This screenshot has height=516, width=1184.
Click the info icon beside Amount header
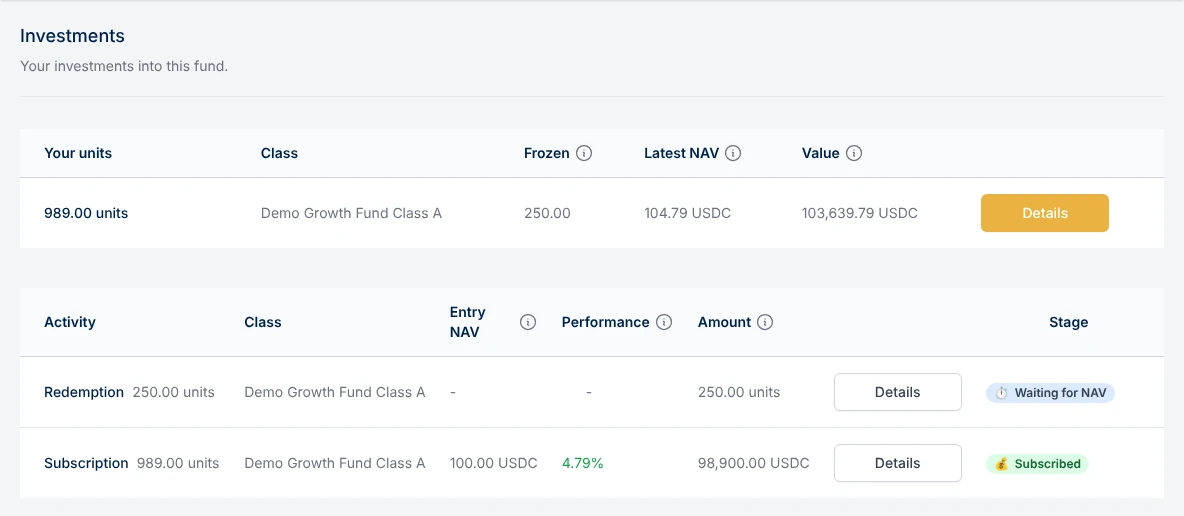[x=765, y=323]
